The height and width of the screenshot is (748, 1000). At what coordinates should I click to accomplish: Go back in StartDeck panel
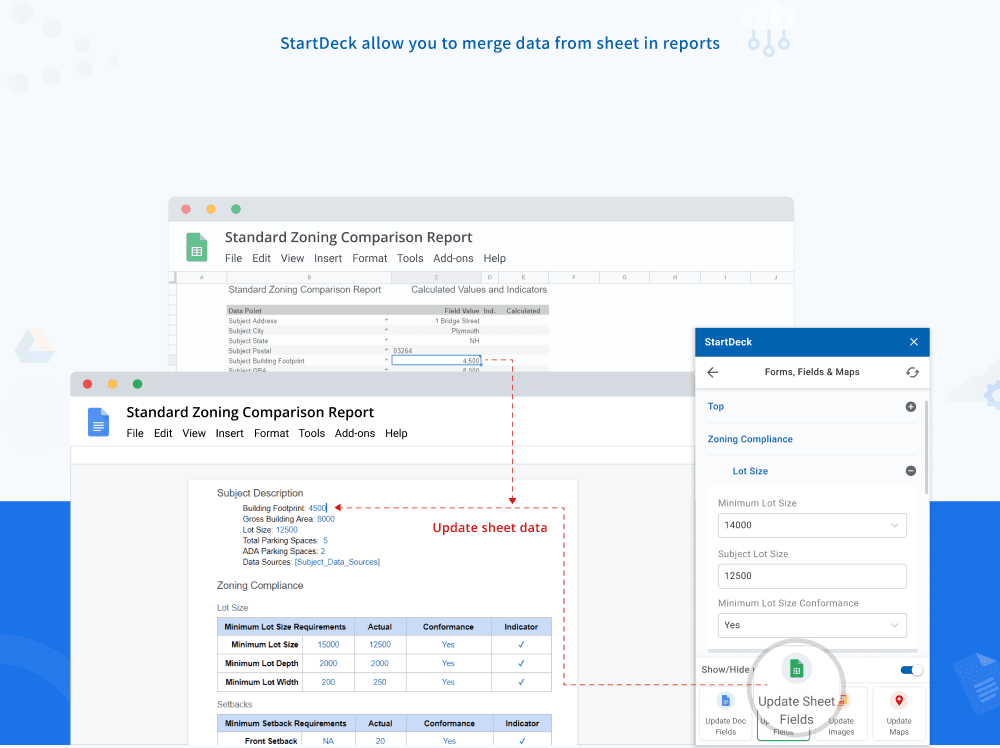pyautogui.click(x=712, y=372)
